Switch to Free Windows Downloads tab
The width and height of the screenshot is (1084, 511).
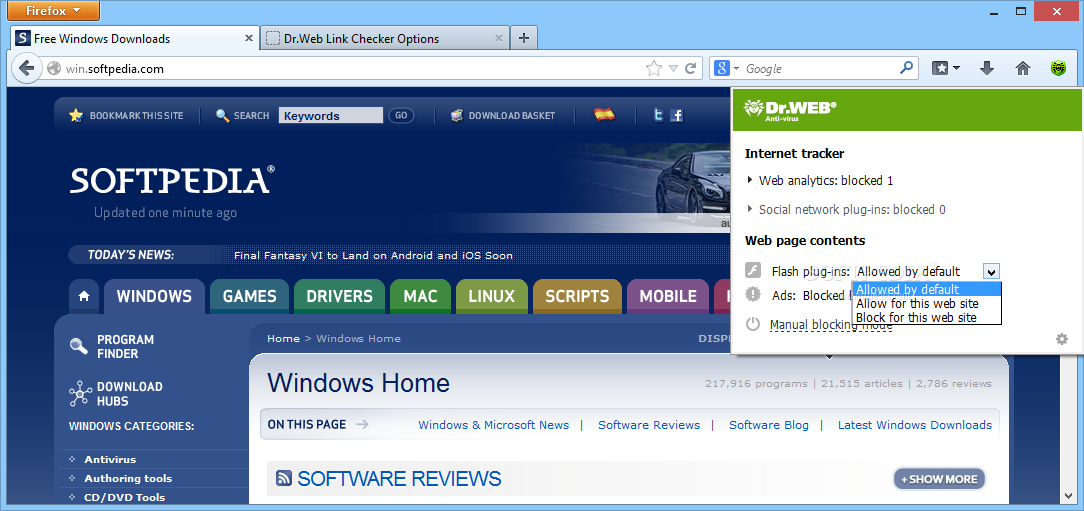tap(136, 38)
